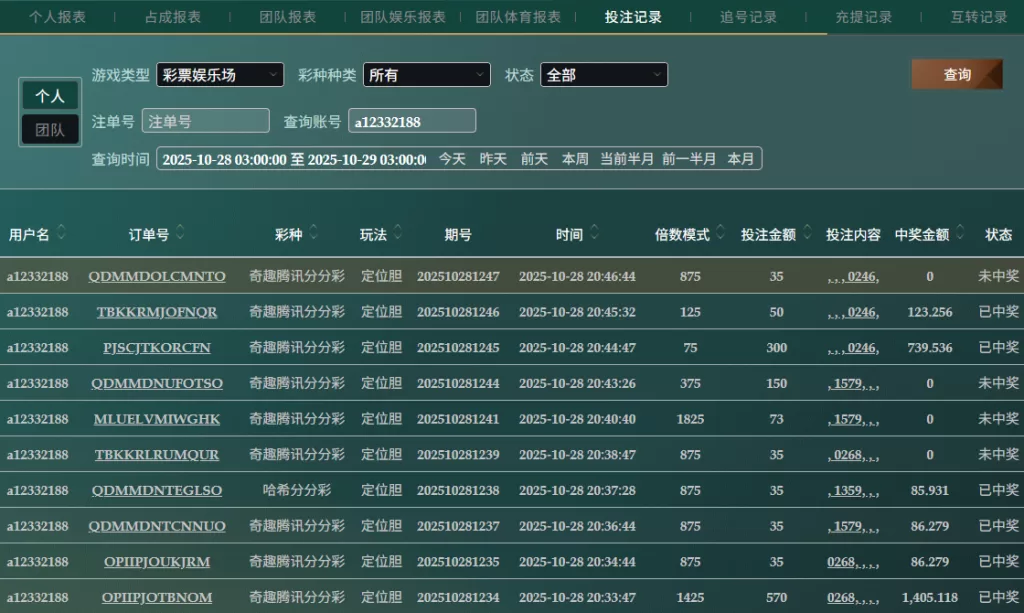Open the 团队报表 tab
Image resolution: width=1024 pixels, height=613 pixels.
coord(288,17)
